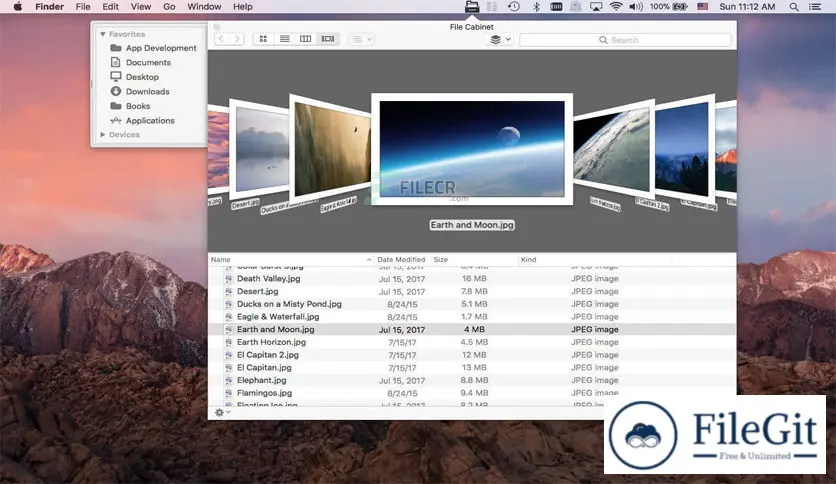Click the Elephant.jpg file icon
The image size is (836, 484).
228,381
